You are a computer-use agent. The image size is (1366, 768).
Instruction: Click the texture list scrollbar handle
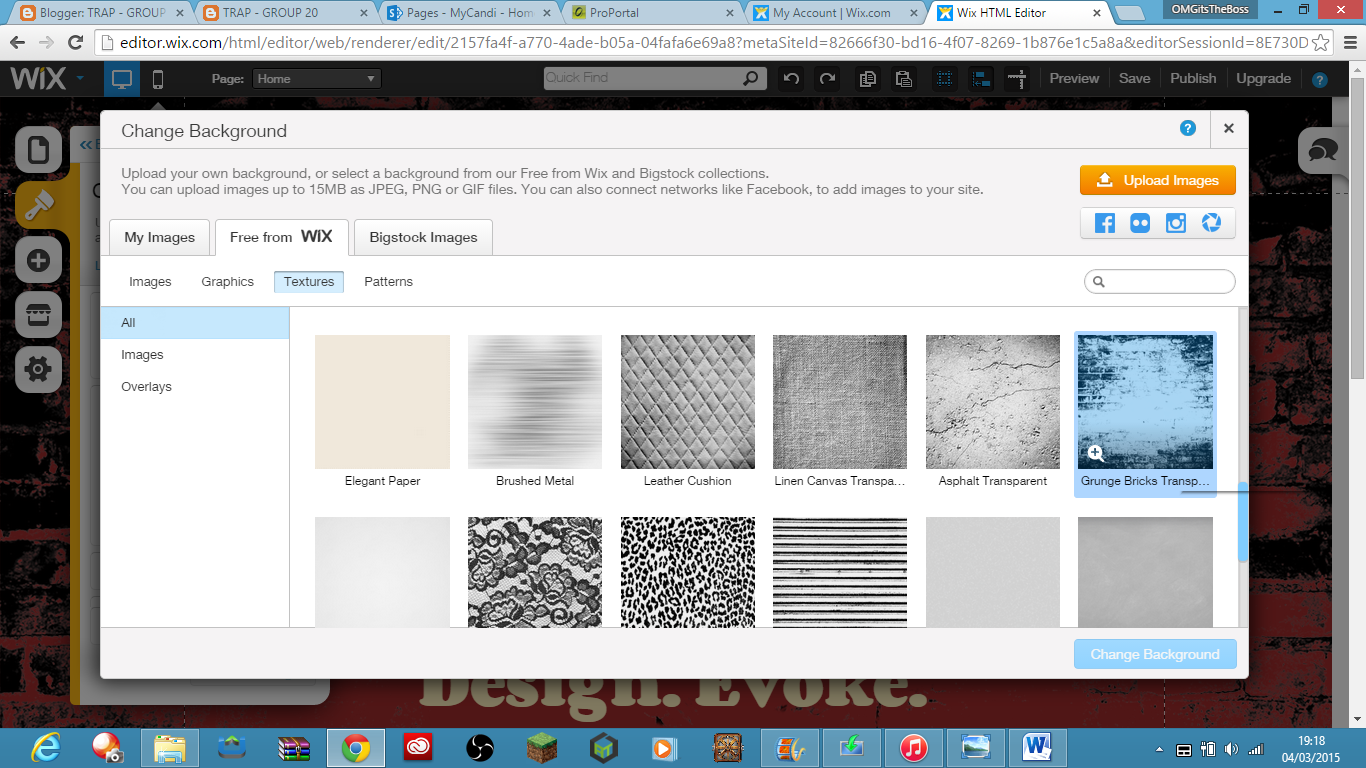click(1243, 522)
